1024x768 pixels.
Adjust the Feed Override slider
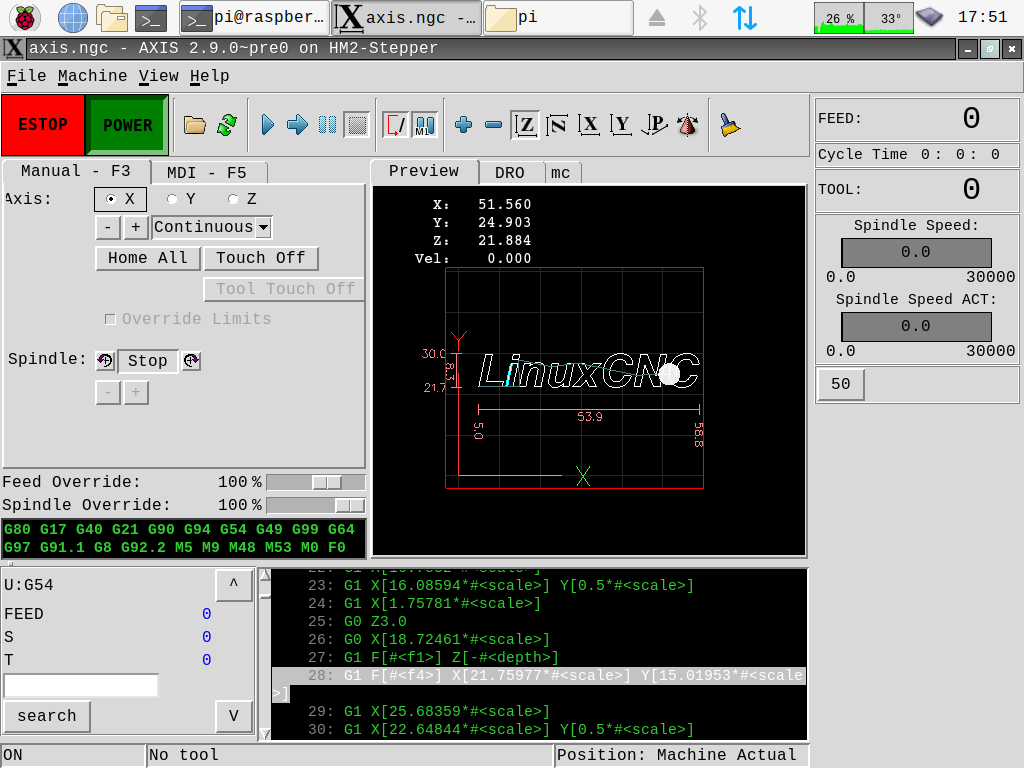coord(315,483)
